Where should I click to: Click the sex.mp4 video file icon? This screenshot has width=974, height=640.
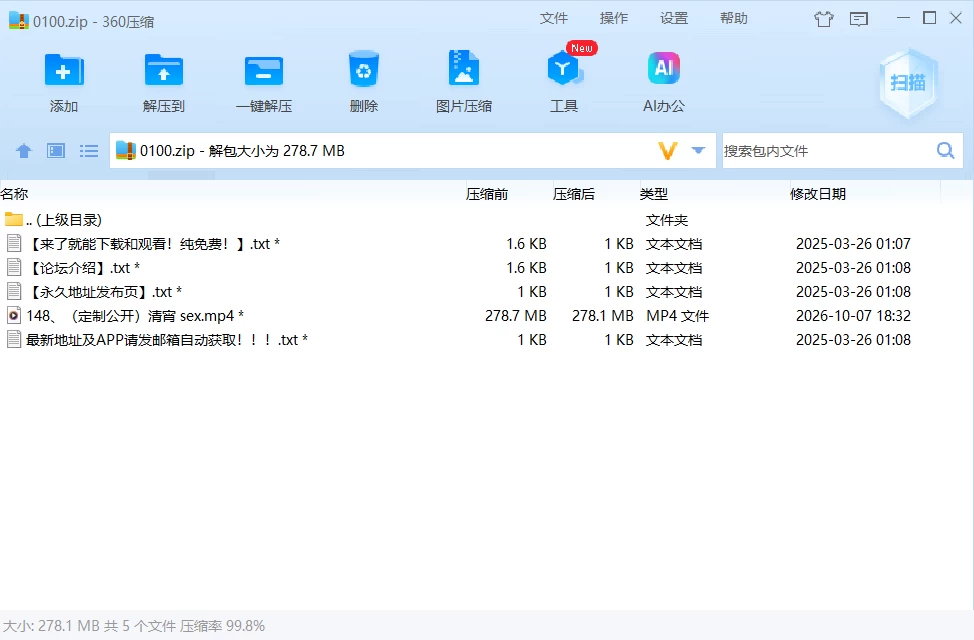click(x=14, y=316)
